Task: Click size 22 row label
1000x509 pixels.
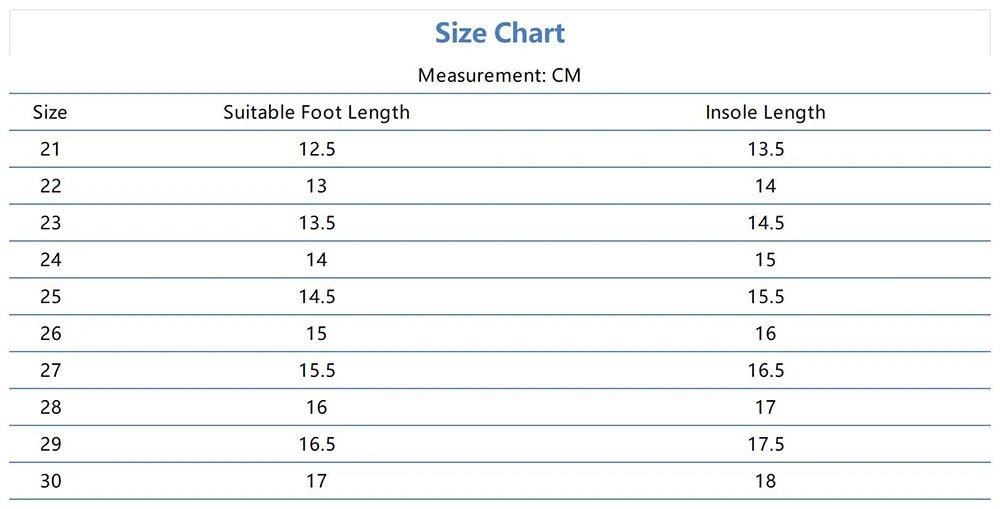Action: tap(50, 186)
